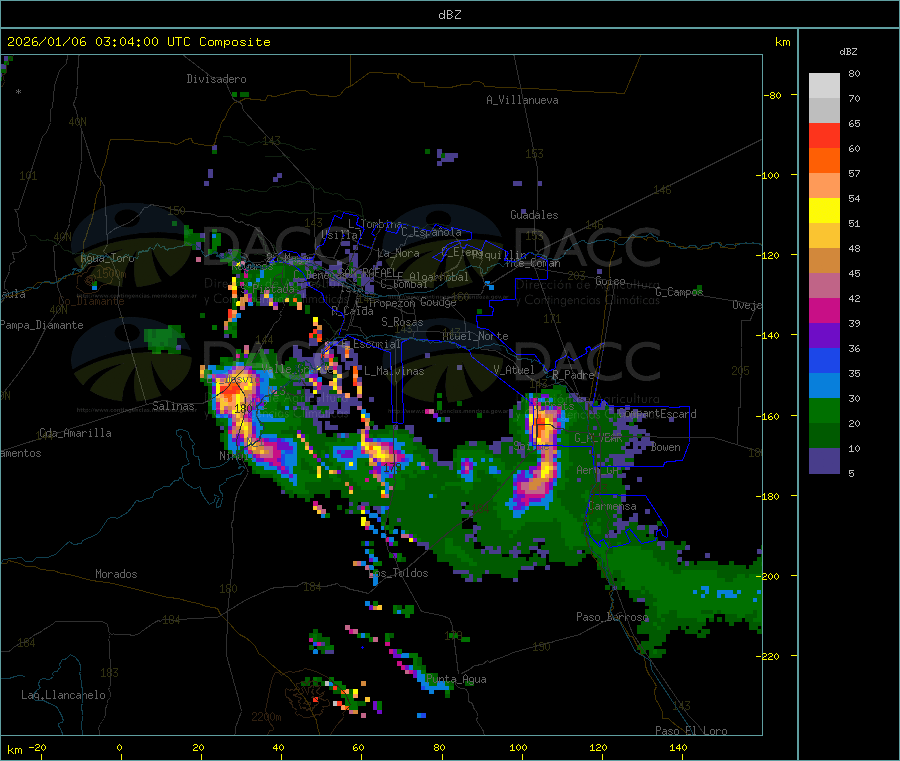Screen dimensions: 900x761
Task: Click the -80 km tick on the vertical axis
Action: [773, 95]
